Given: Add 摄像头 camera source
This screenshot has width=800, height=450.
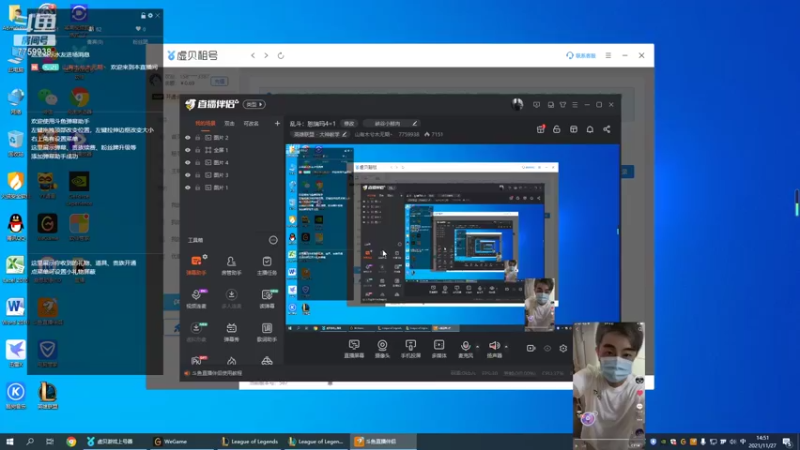Looking at the screenshot, I should pyautogui.click(x=382, y=348).
